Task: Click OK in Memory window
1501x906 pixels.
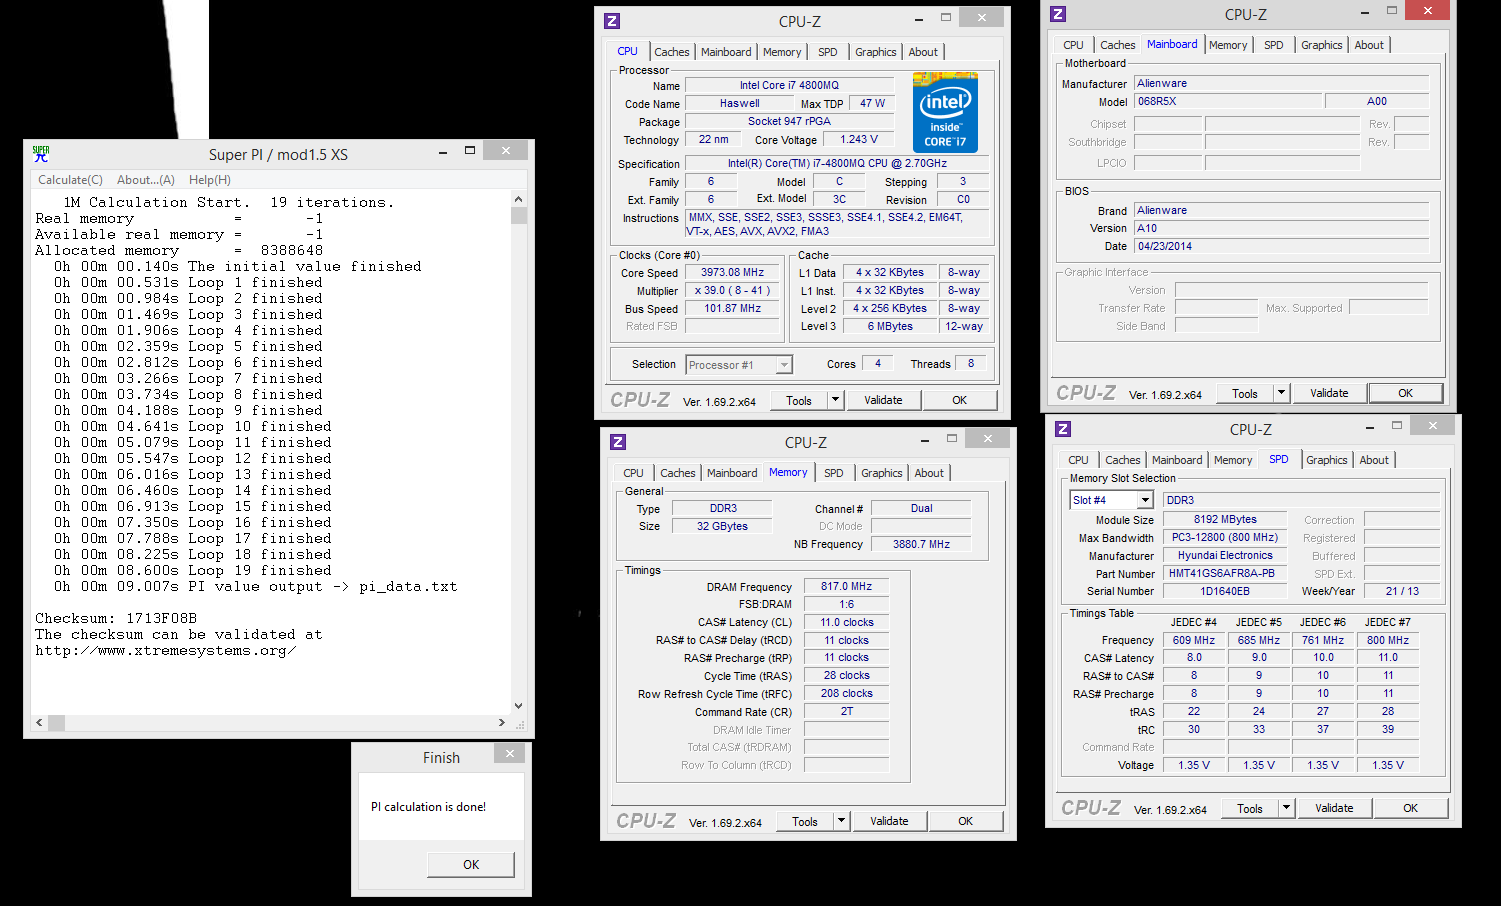Action: coord(965,821)
